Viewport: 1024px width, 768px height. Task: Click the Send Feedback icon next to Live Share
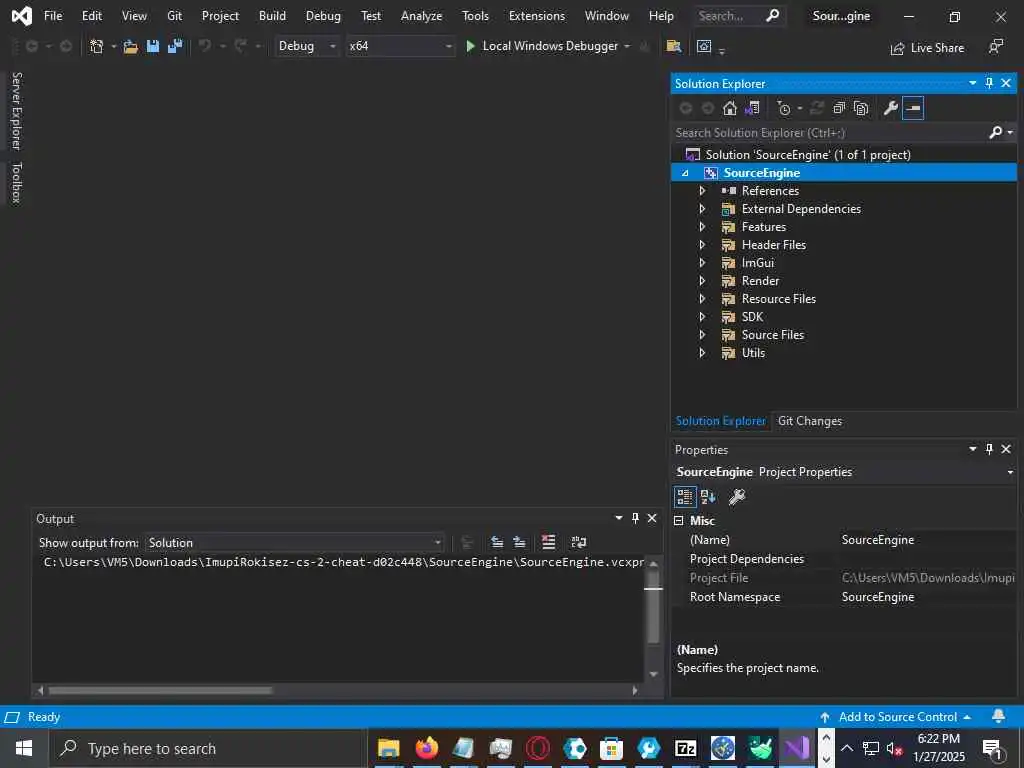[x=996, y=46]
